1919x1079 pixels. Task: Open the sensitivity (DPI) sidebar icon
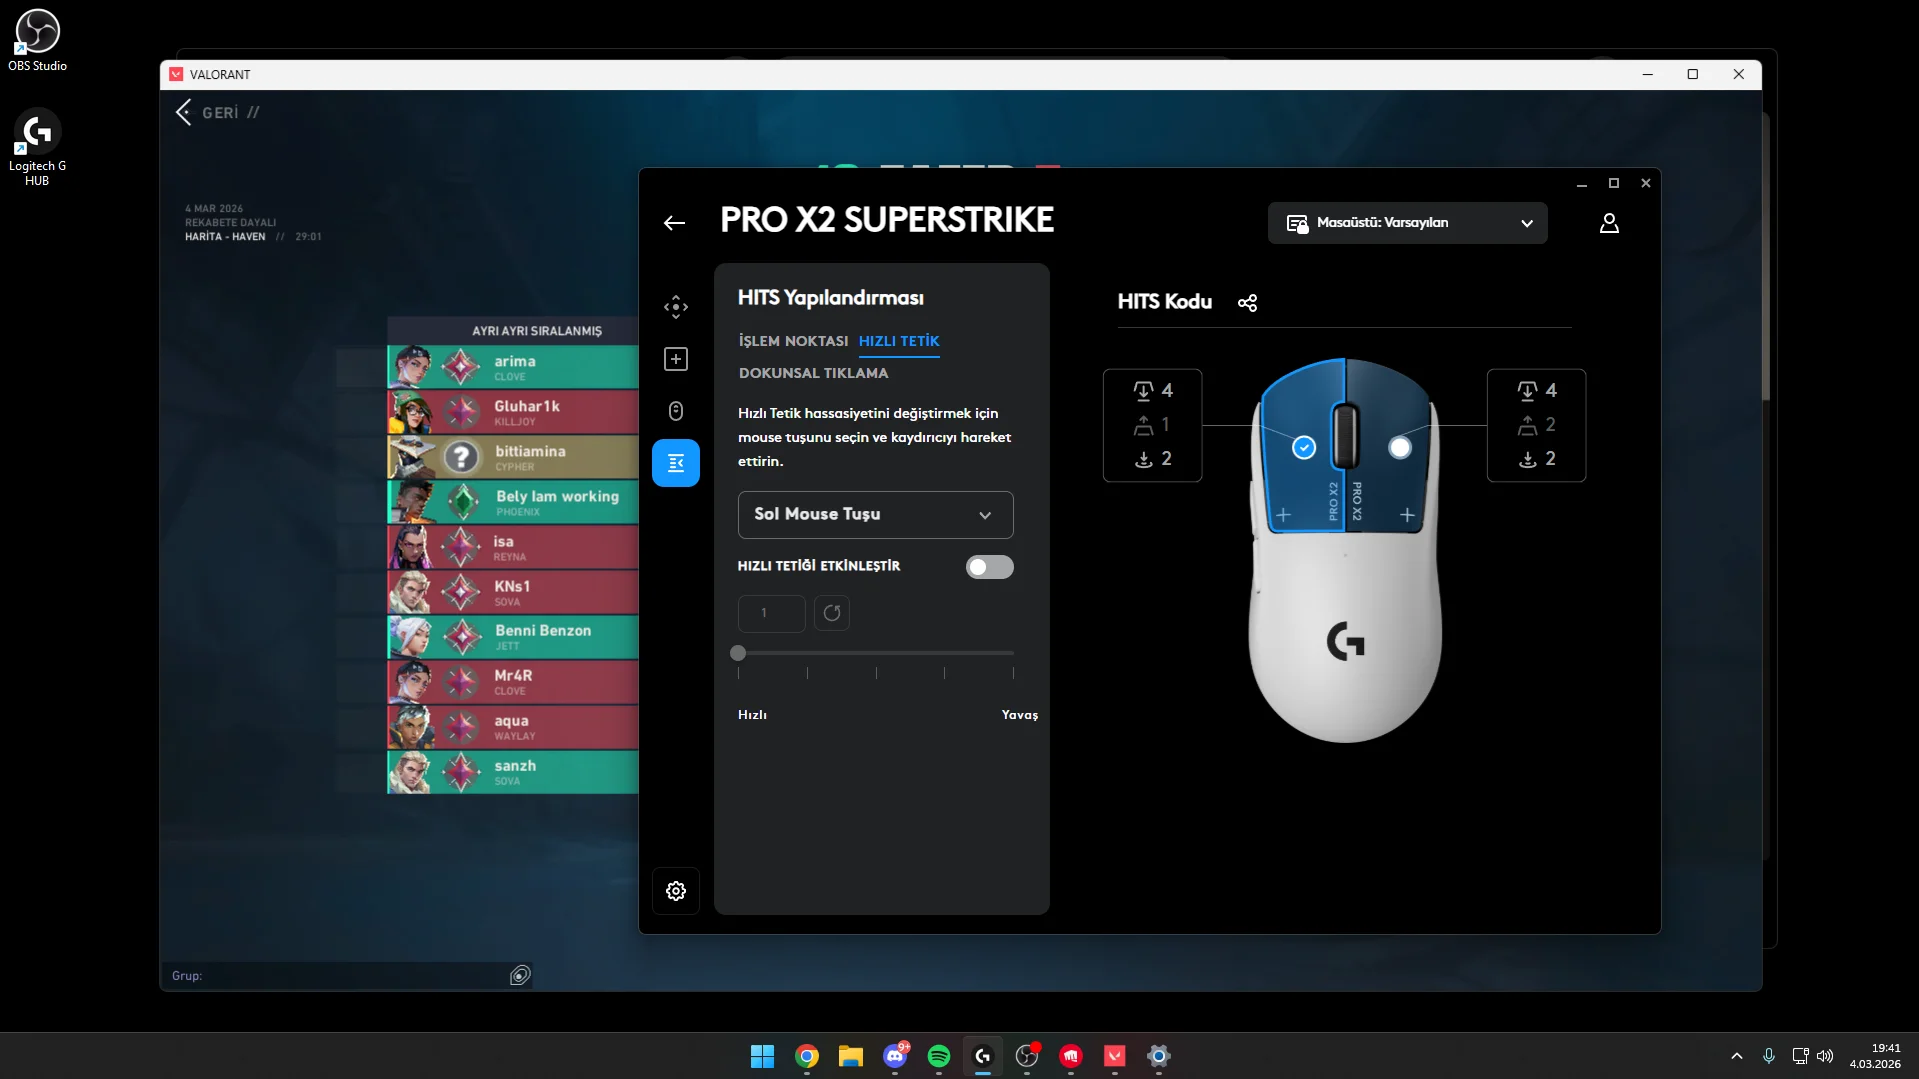click(676, 307)
